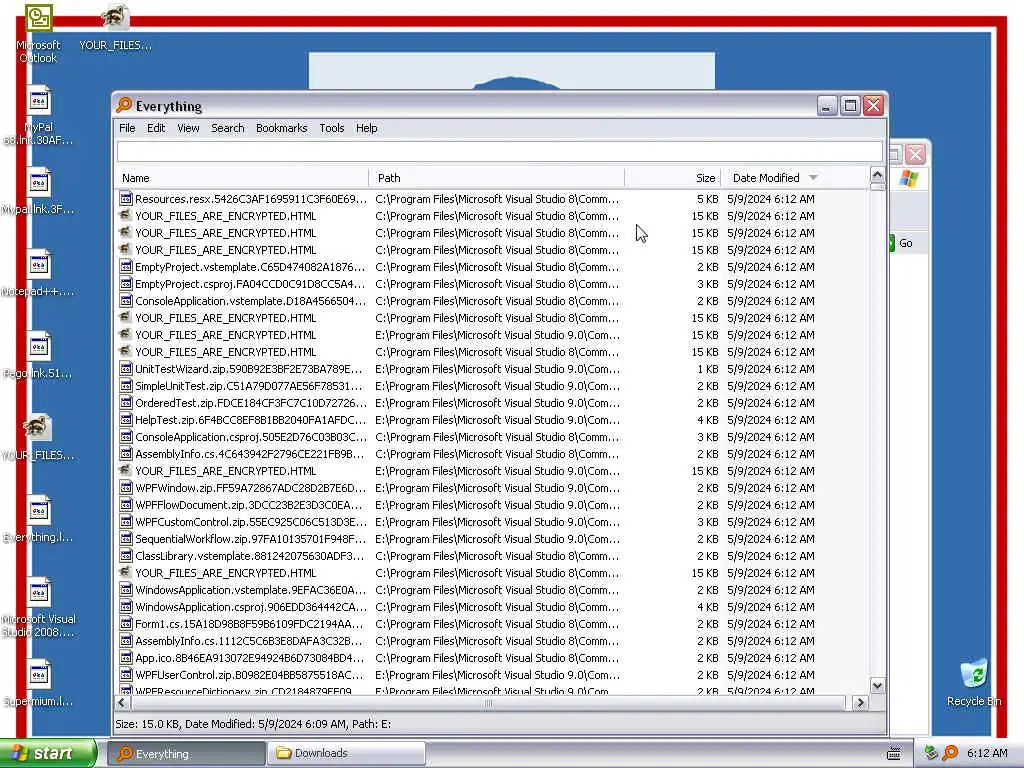Select WPFWindow.zip.FF59A72867ADC28D2B7E6D file icon
The width and height of the screenshot is (1024, 768).
(125, 488)
